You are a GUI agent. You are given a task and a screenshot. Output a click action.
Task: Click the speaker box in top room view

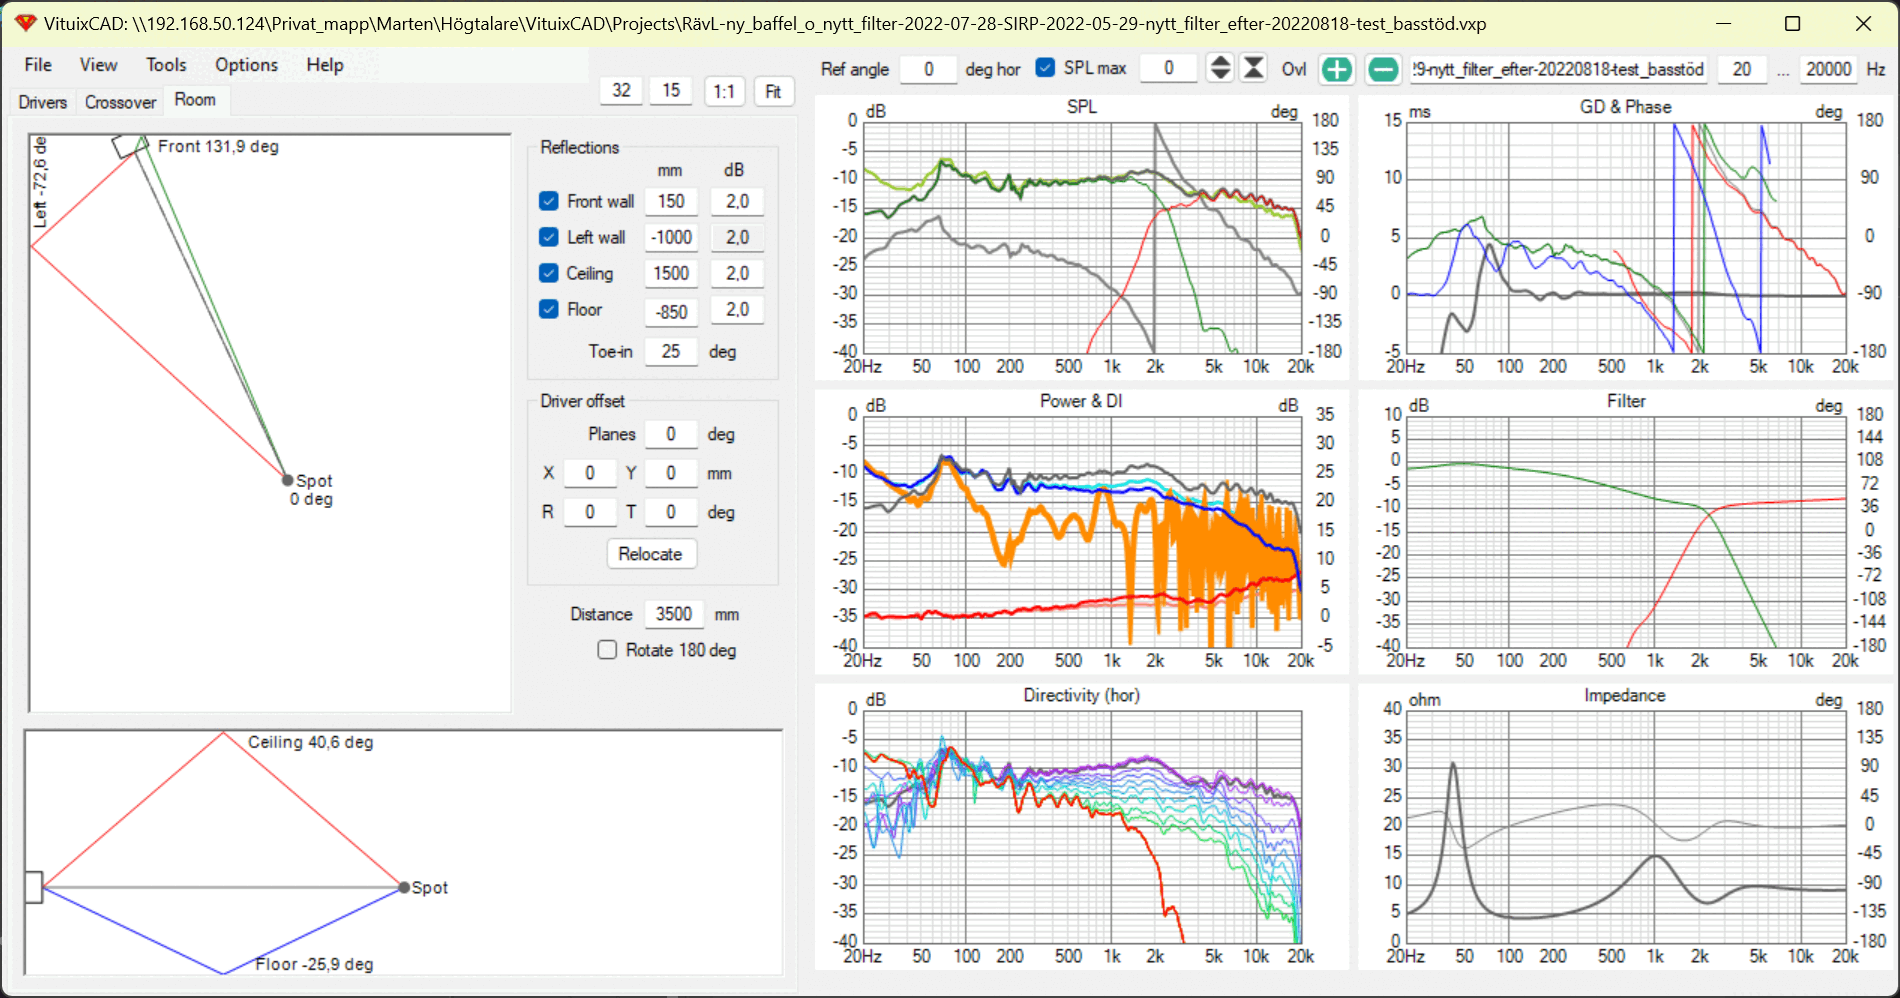130,145
